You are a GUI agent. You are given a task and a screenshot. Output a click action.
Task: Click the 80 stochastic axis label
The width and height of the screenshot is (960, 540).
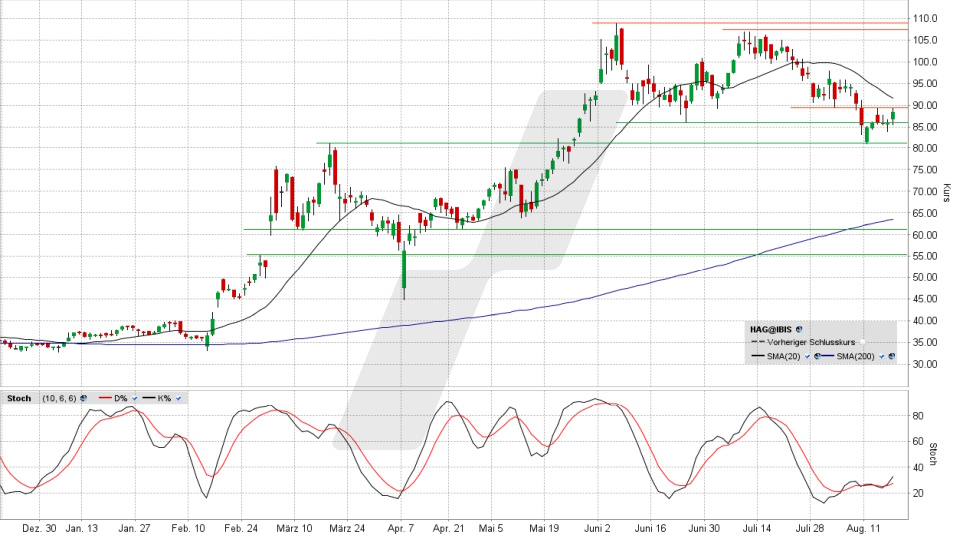pos(918,416)
